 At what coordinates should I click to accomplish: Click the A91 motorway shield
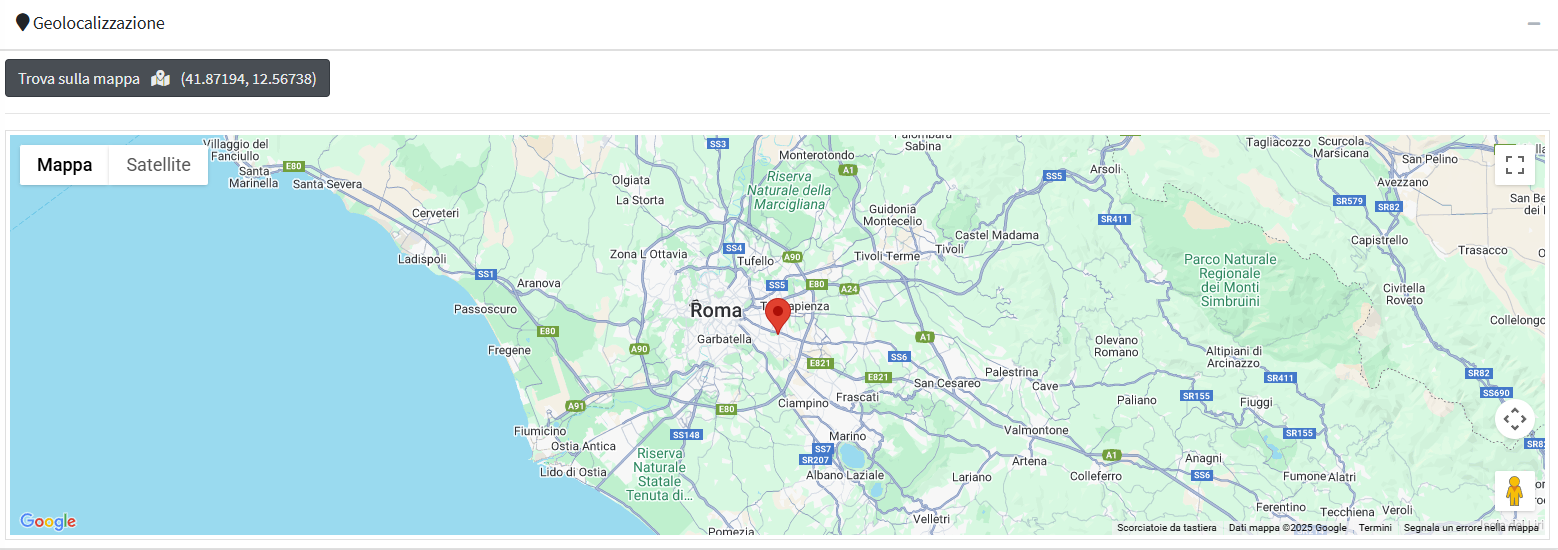coord(575,406)
